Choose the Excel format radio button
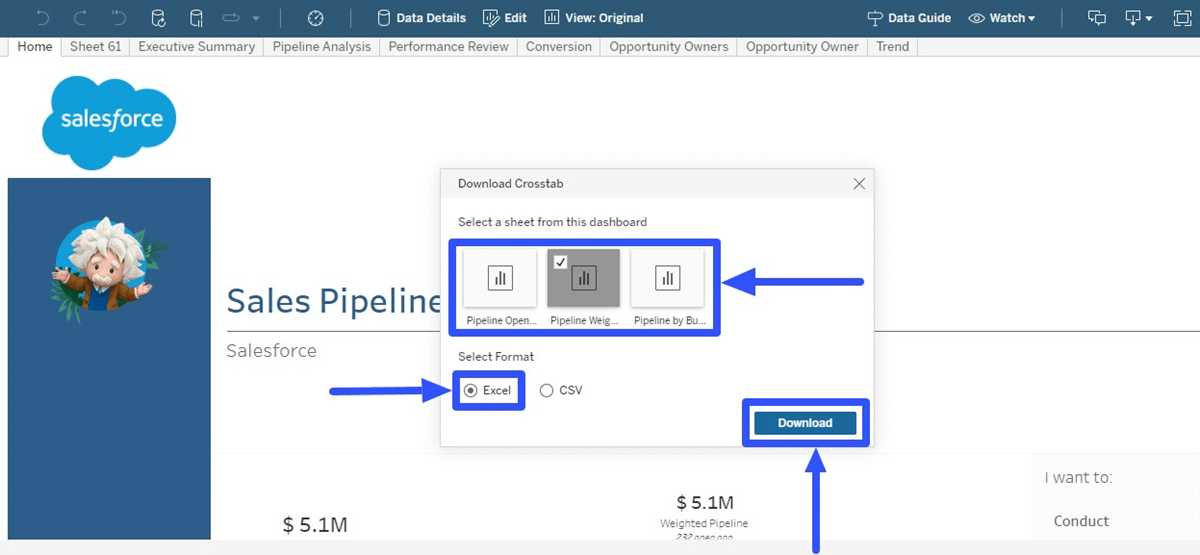 471,391
